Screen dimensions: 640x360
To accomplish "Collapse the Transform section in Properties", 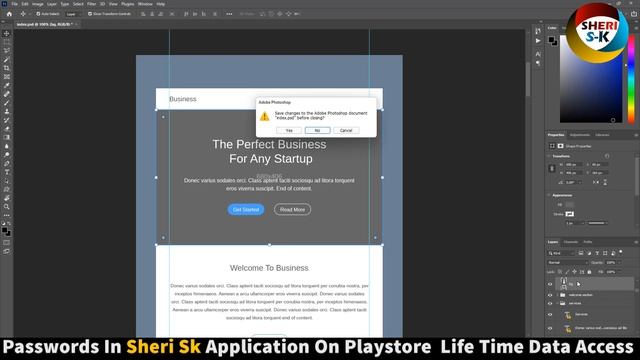I will coord(549,156).
